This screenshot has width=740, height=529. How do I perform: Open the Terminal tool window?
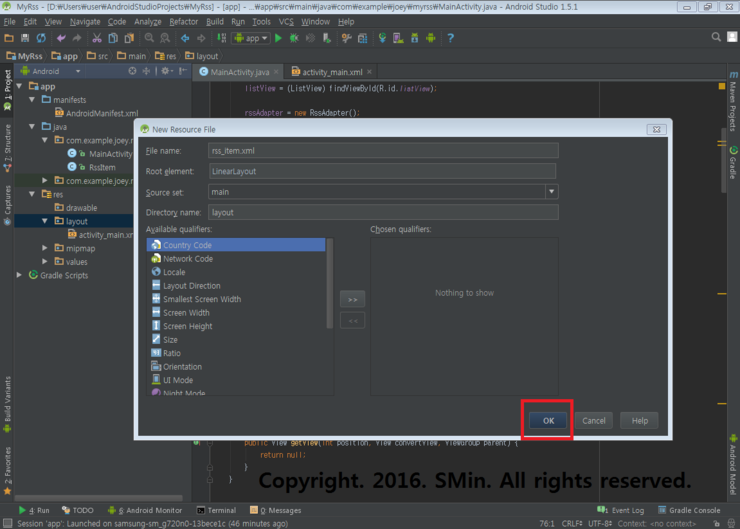(216, 510)
